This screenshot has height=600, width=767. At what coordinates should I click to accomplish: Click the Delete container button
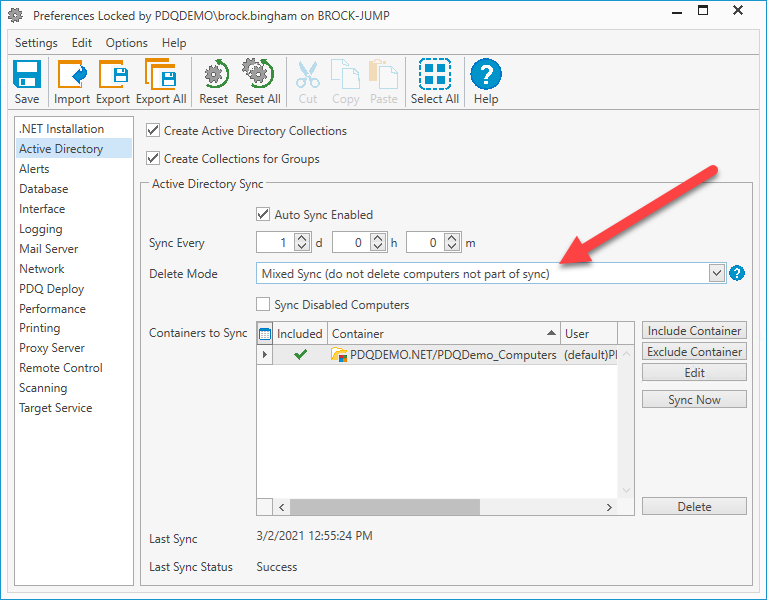(x=694, y=507)
